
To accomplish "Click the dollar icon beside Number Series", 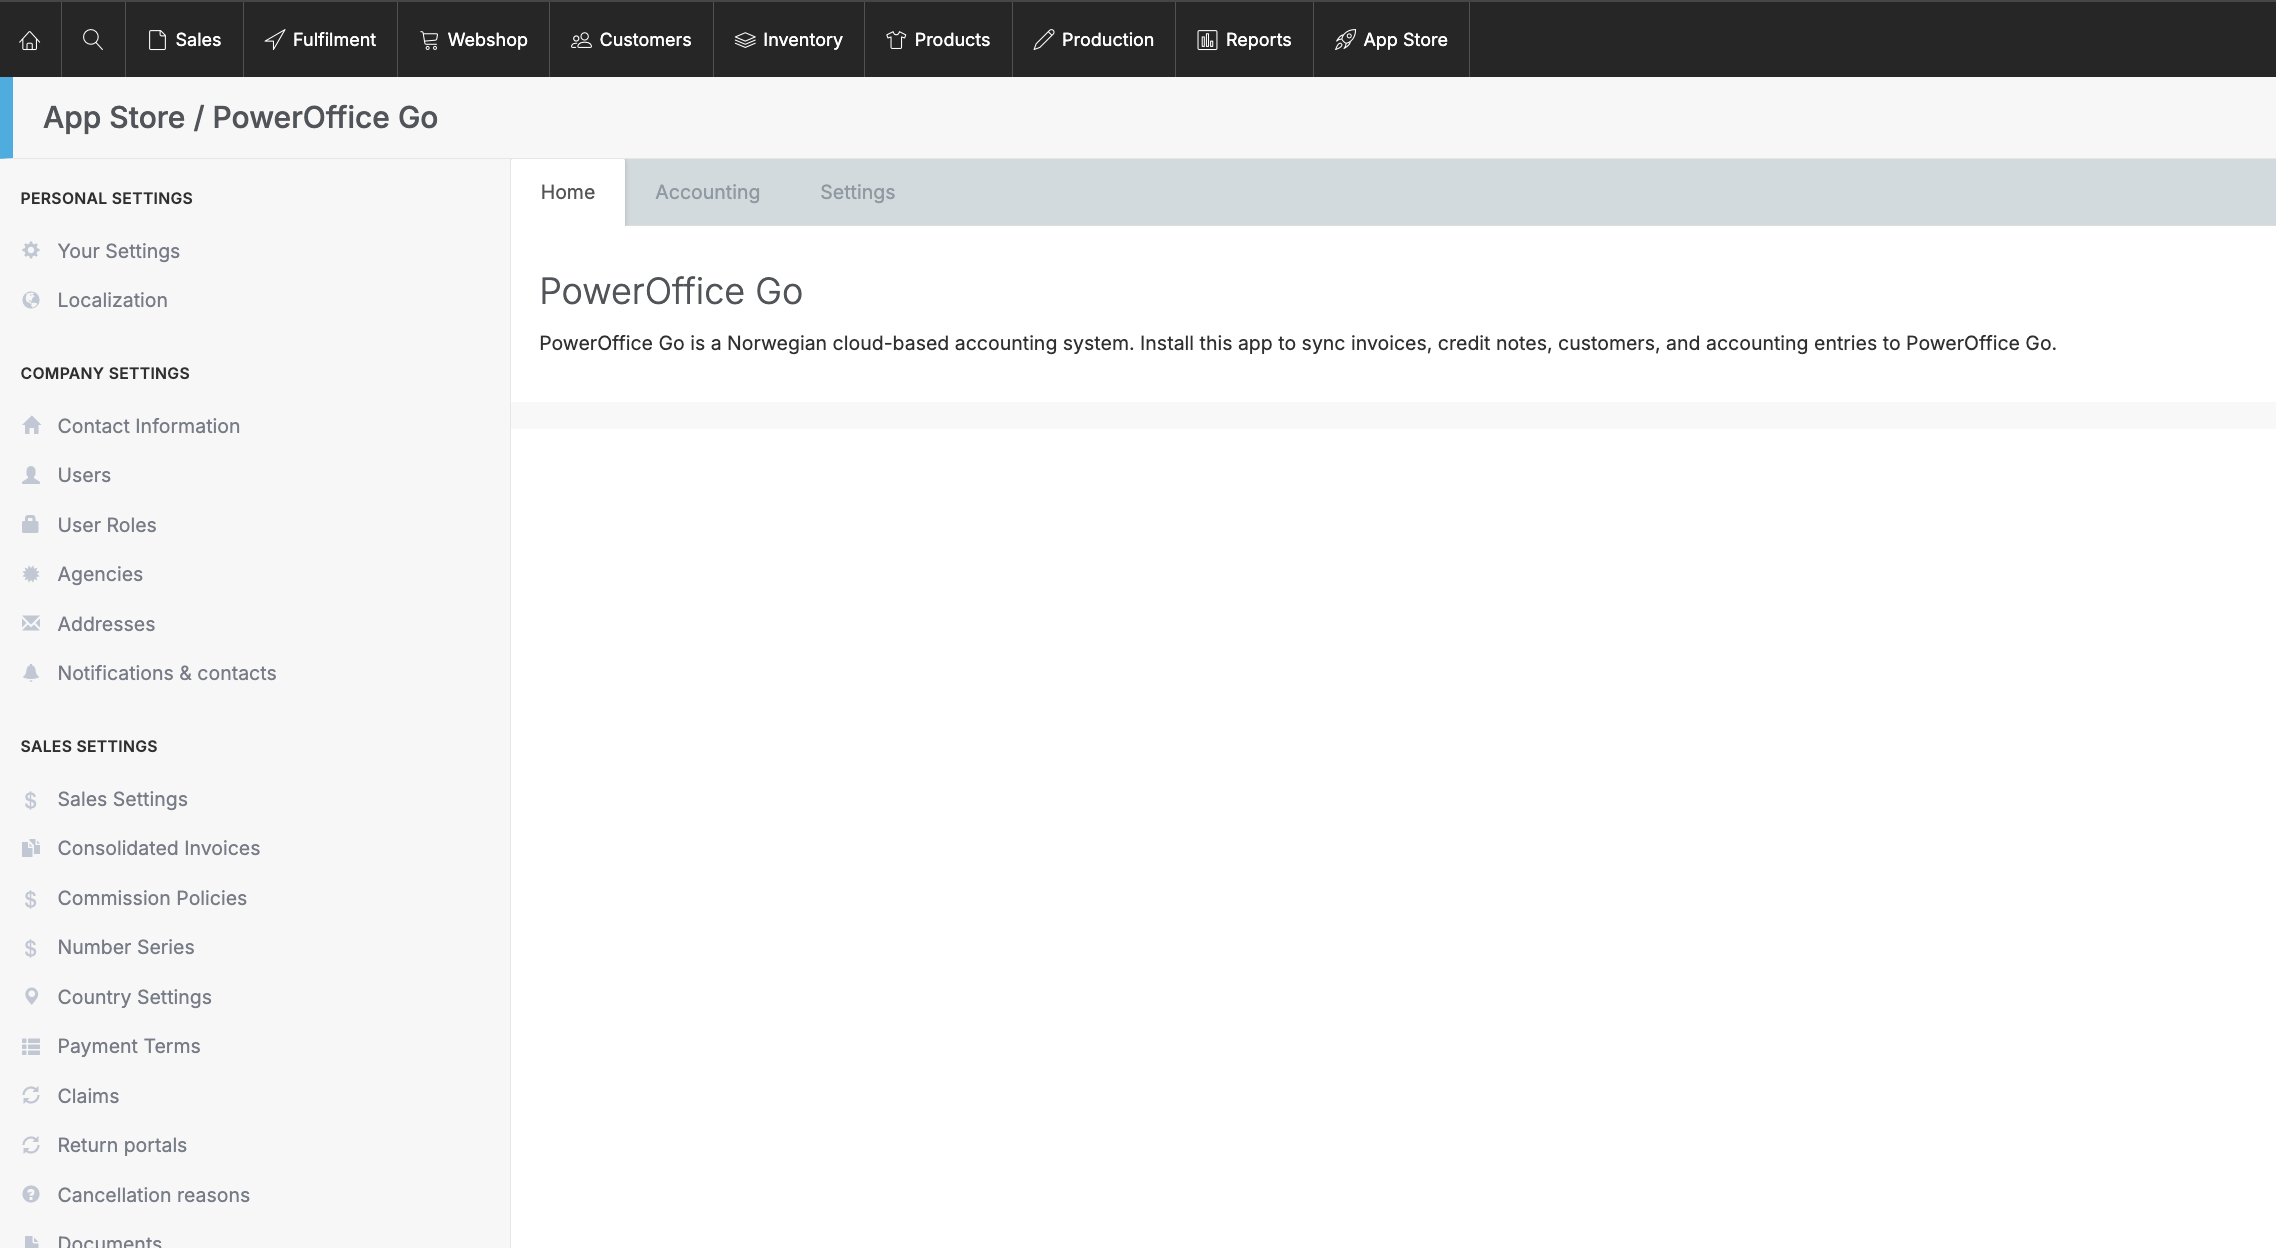I will click(31, 948).
